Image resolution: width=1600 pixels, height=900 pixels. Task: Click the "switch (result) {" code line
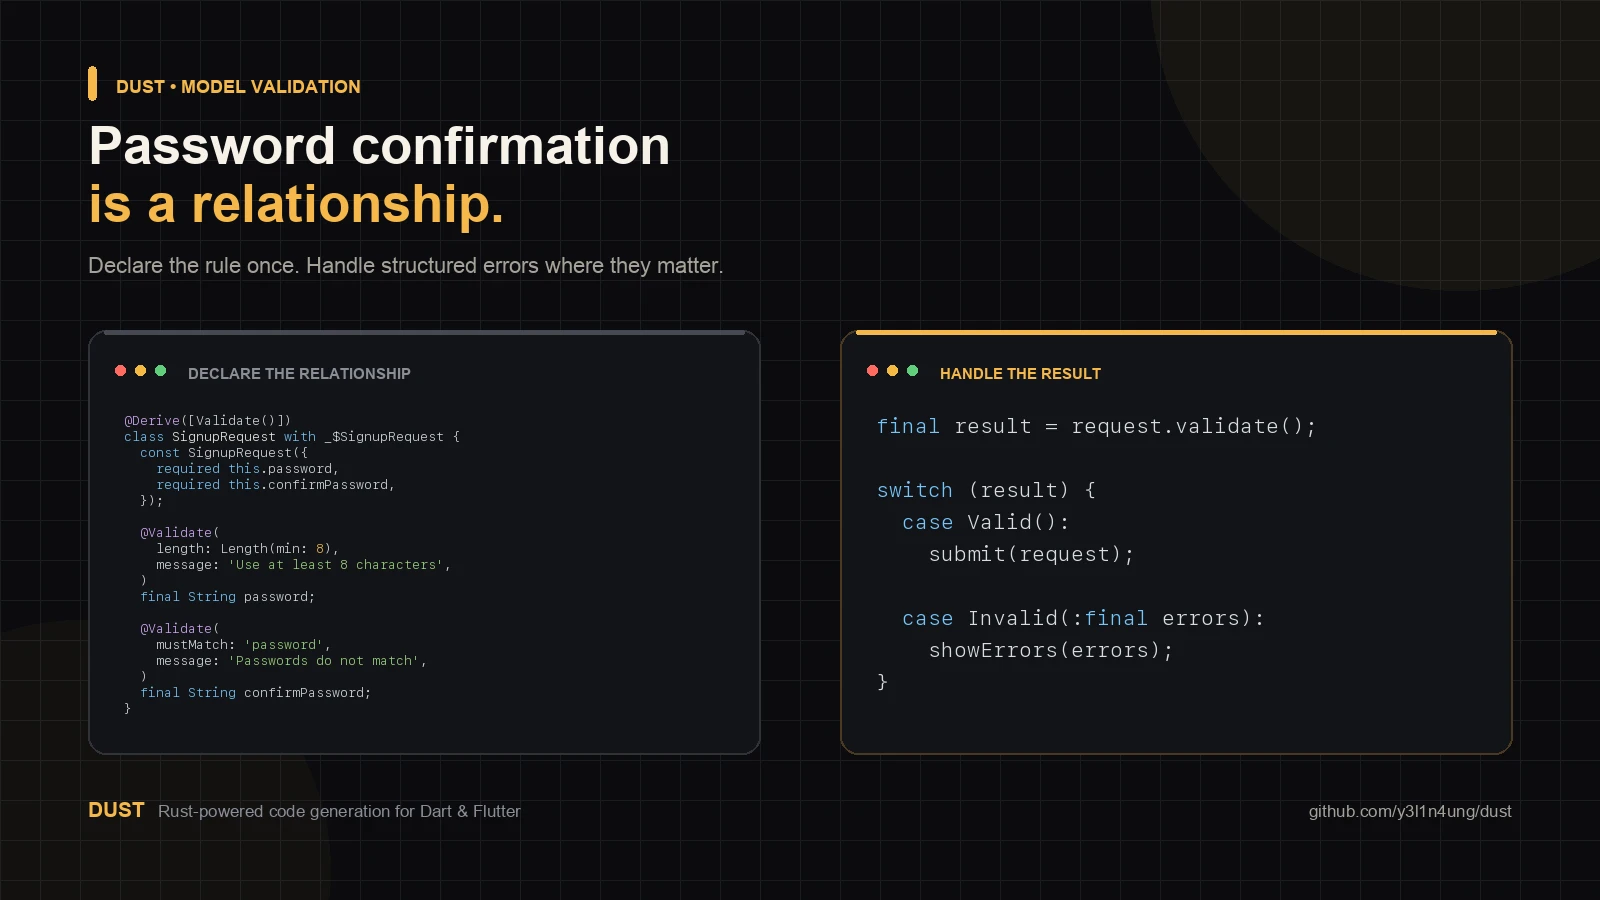coord(987,491)
